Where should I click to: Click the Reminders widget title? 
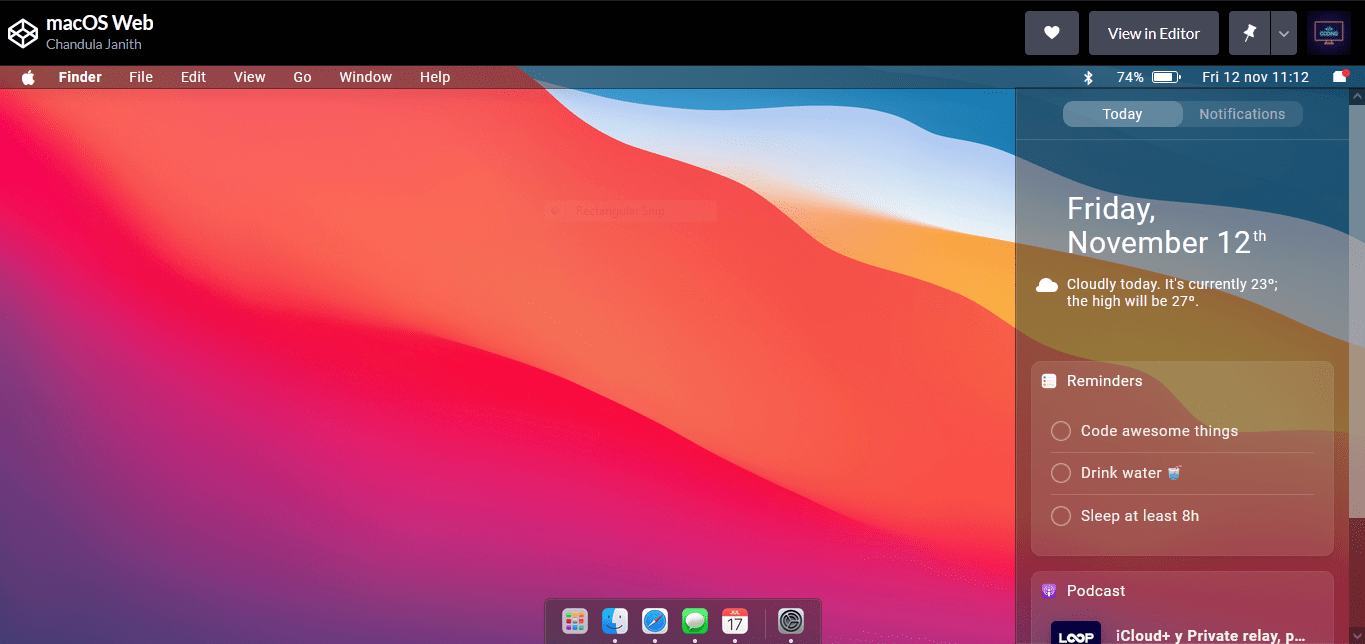click(x=1104, y=381)
